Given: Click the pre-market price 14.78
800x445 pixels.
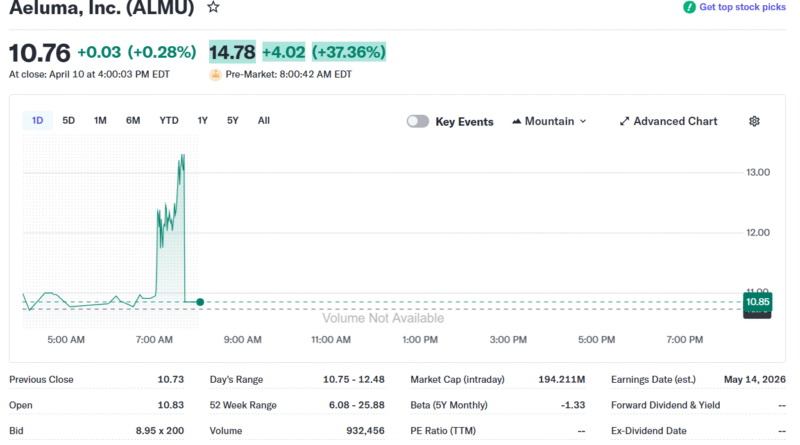Looking at the screenshot, I should [x=232, y=52].
